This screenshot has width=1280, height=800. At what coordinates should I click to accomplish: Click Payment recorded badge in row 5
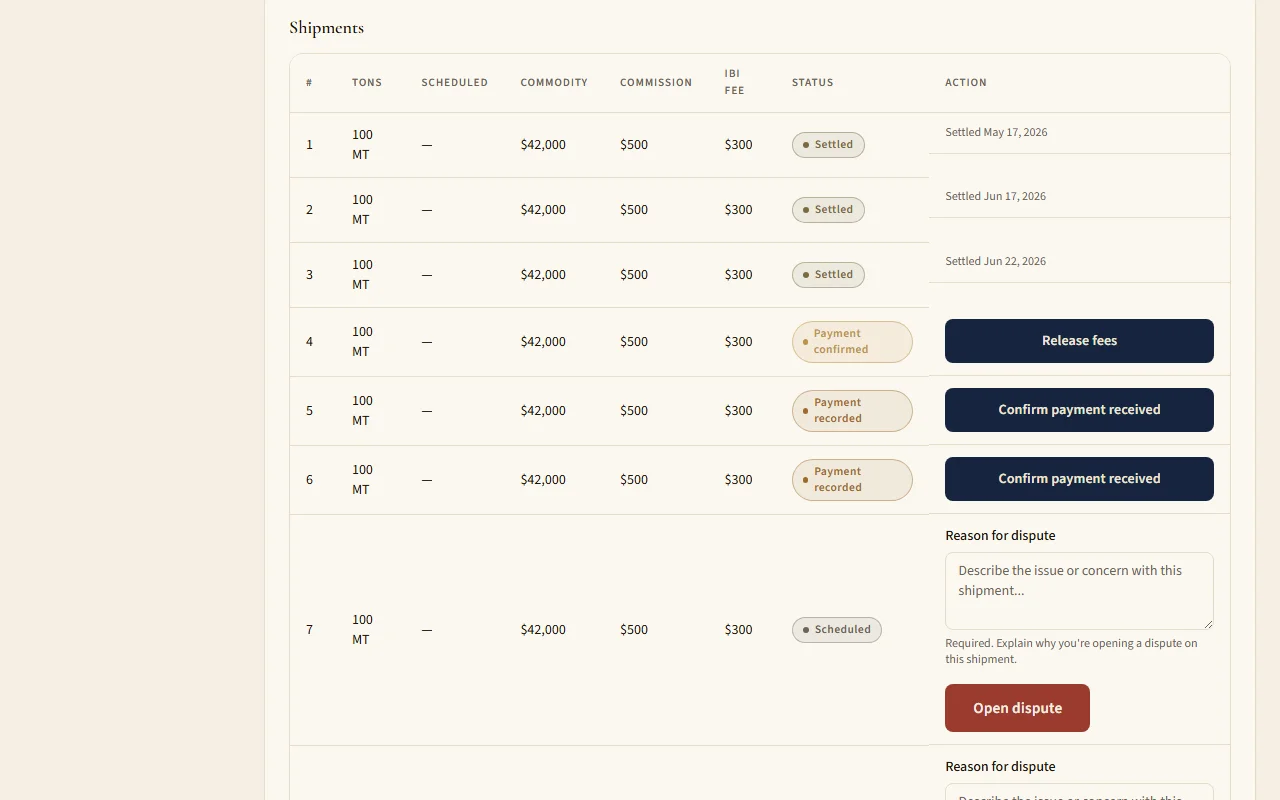pyautogui.click(x=852, y=411)
